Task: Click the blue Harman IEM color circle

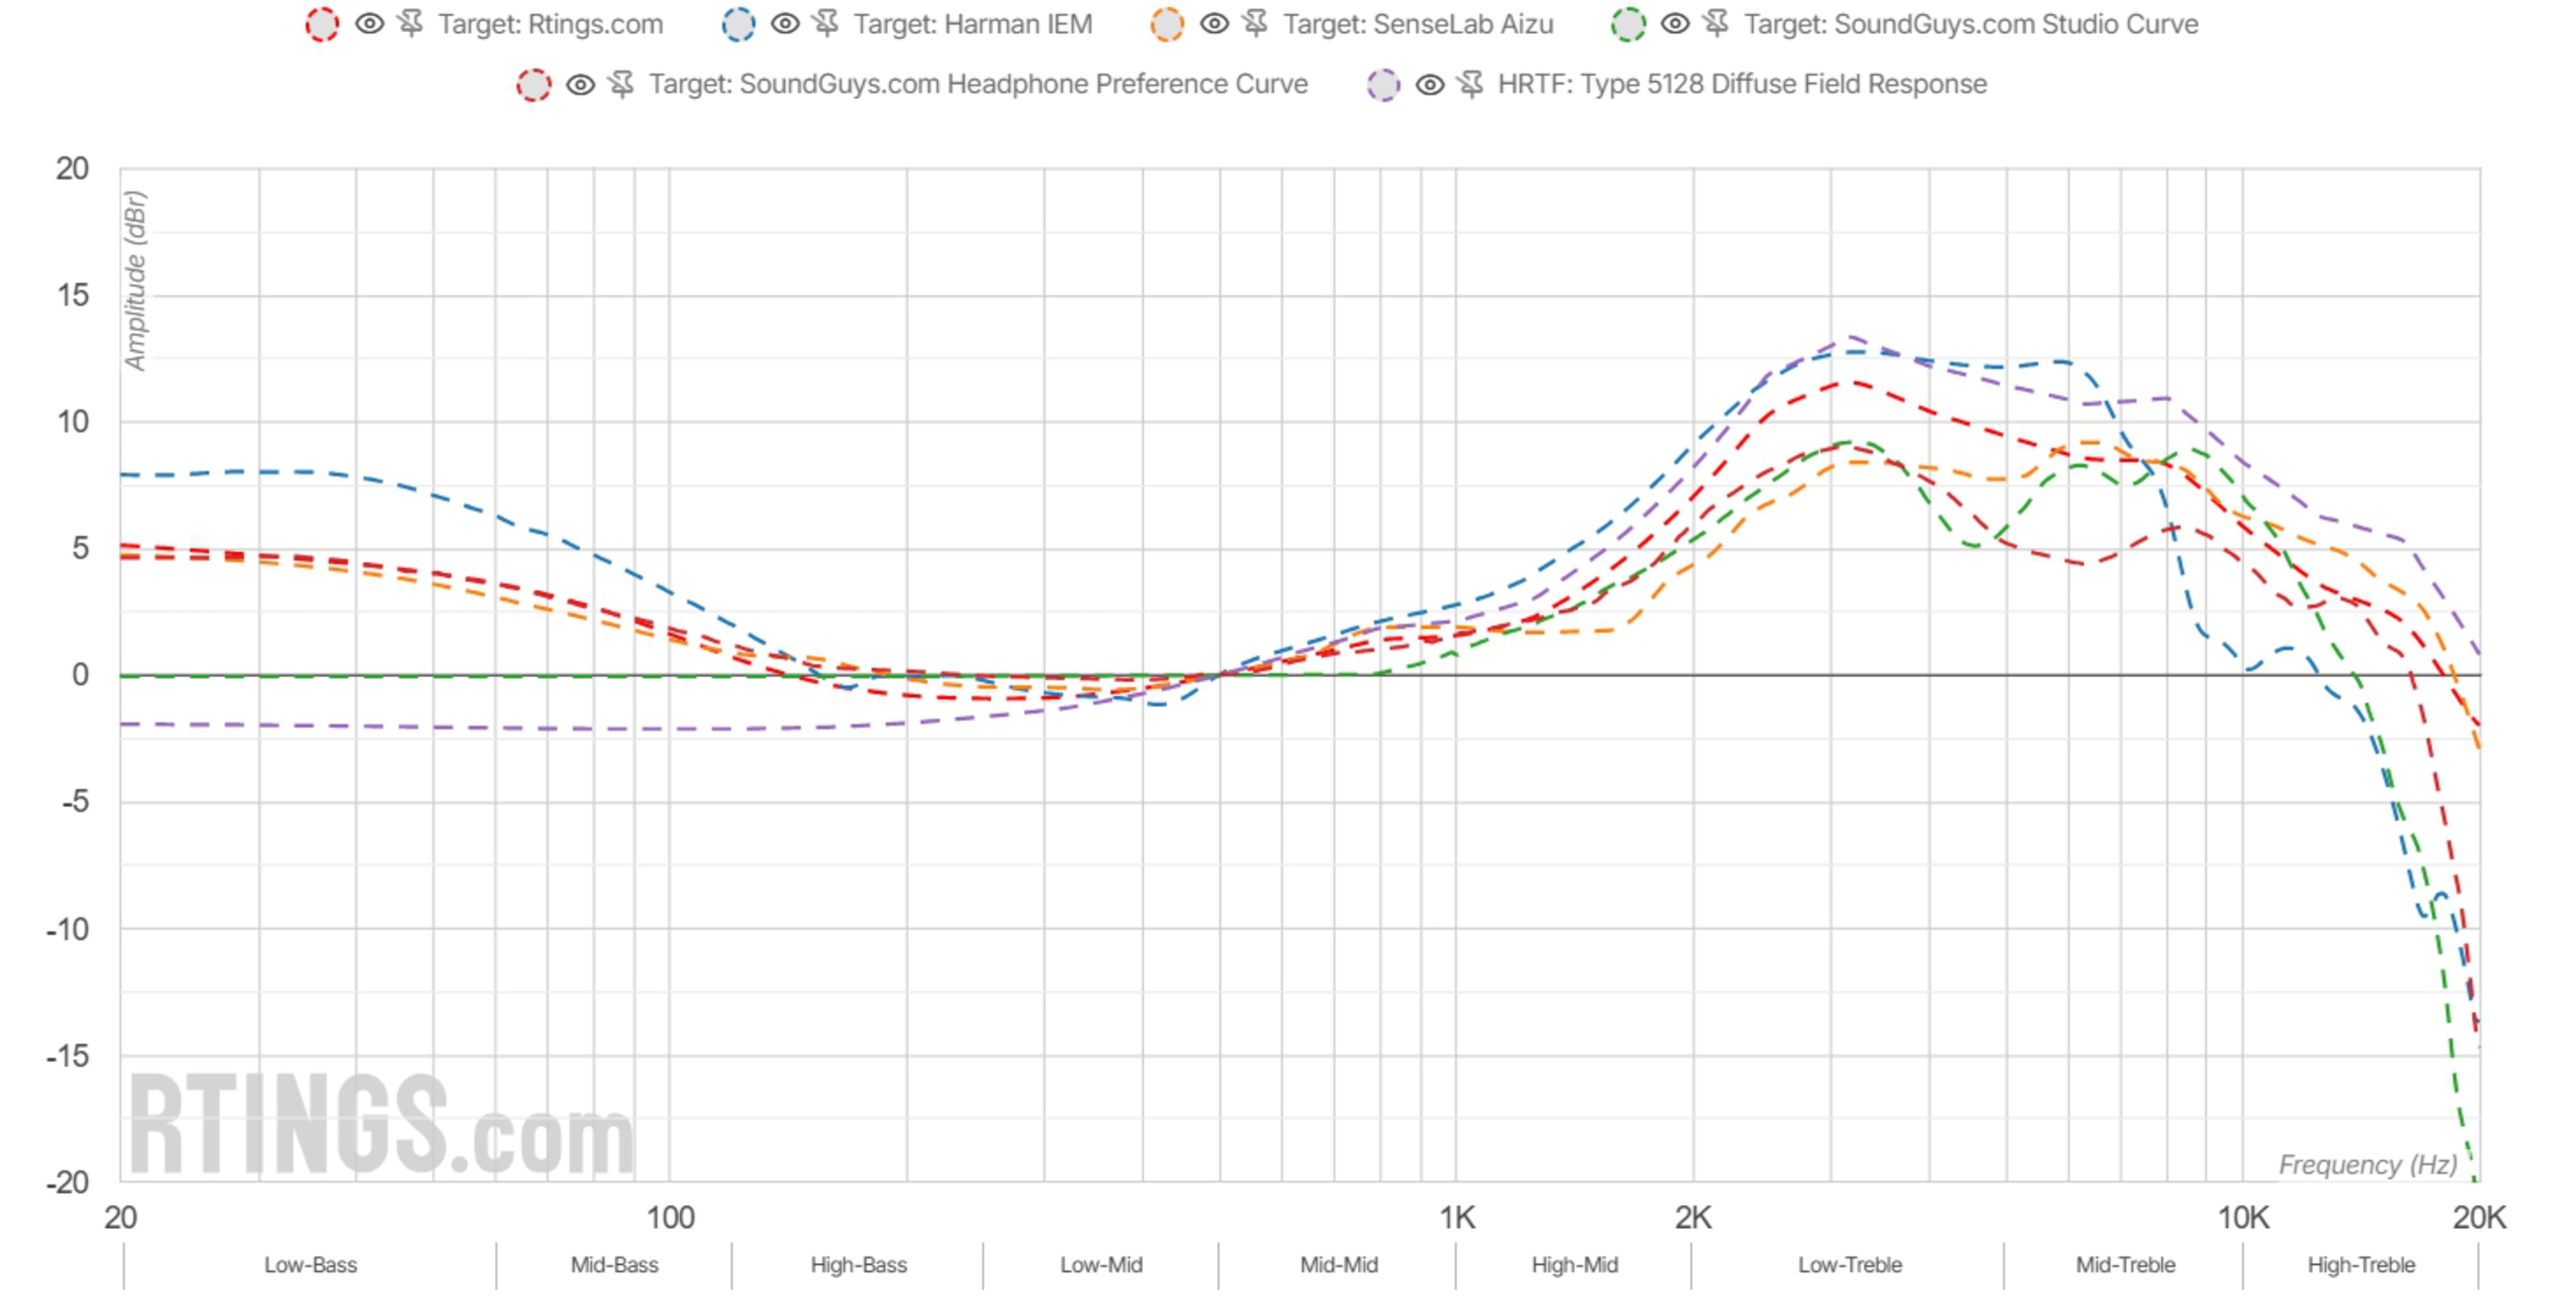Action: 738,25
